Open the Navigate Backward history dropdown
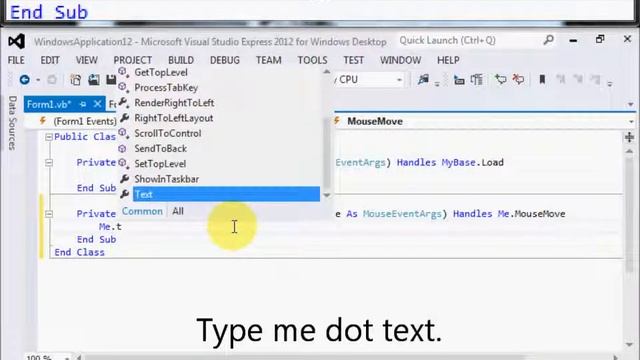This screenshot has width=640, height=360. pos(38,80)
